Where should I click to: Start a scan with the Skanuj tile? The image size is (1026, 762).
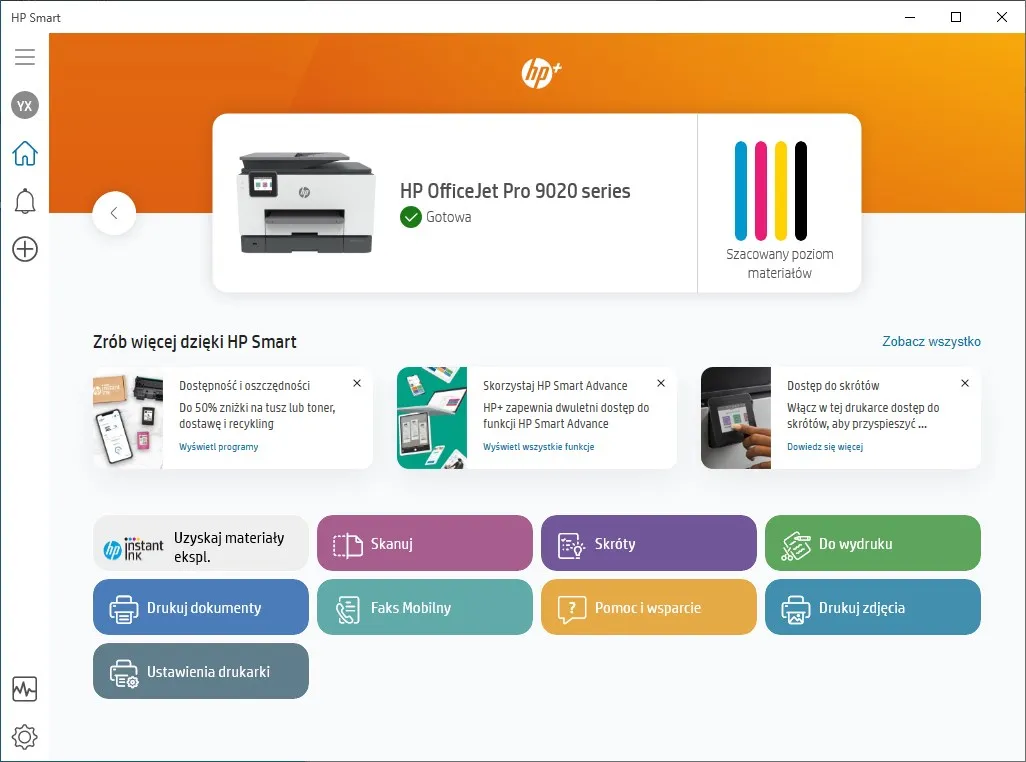click(424, 543)
